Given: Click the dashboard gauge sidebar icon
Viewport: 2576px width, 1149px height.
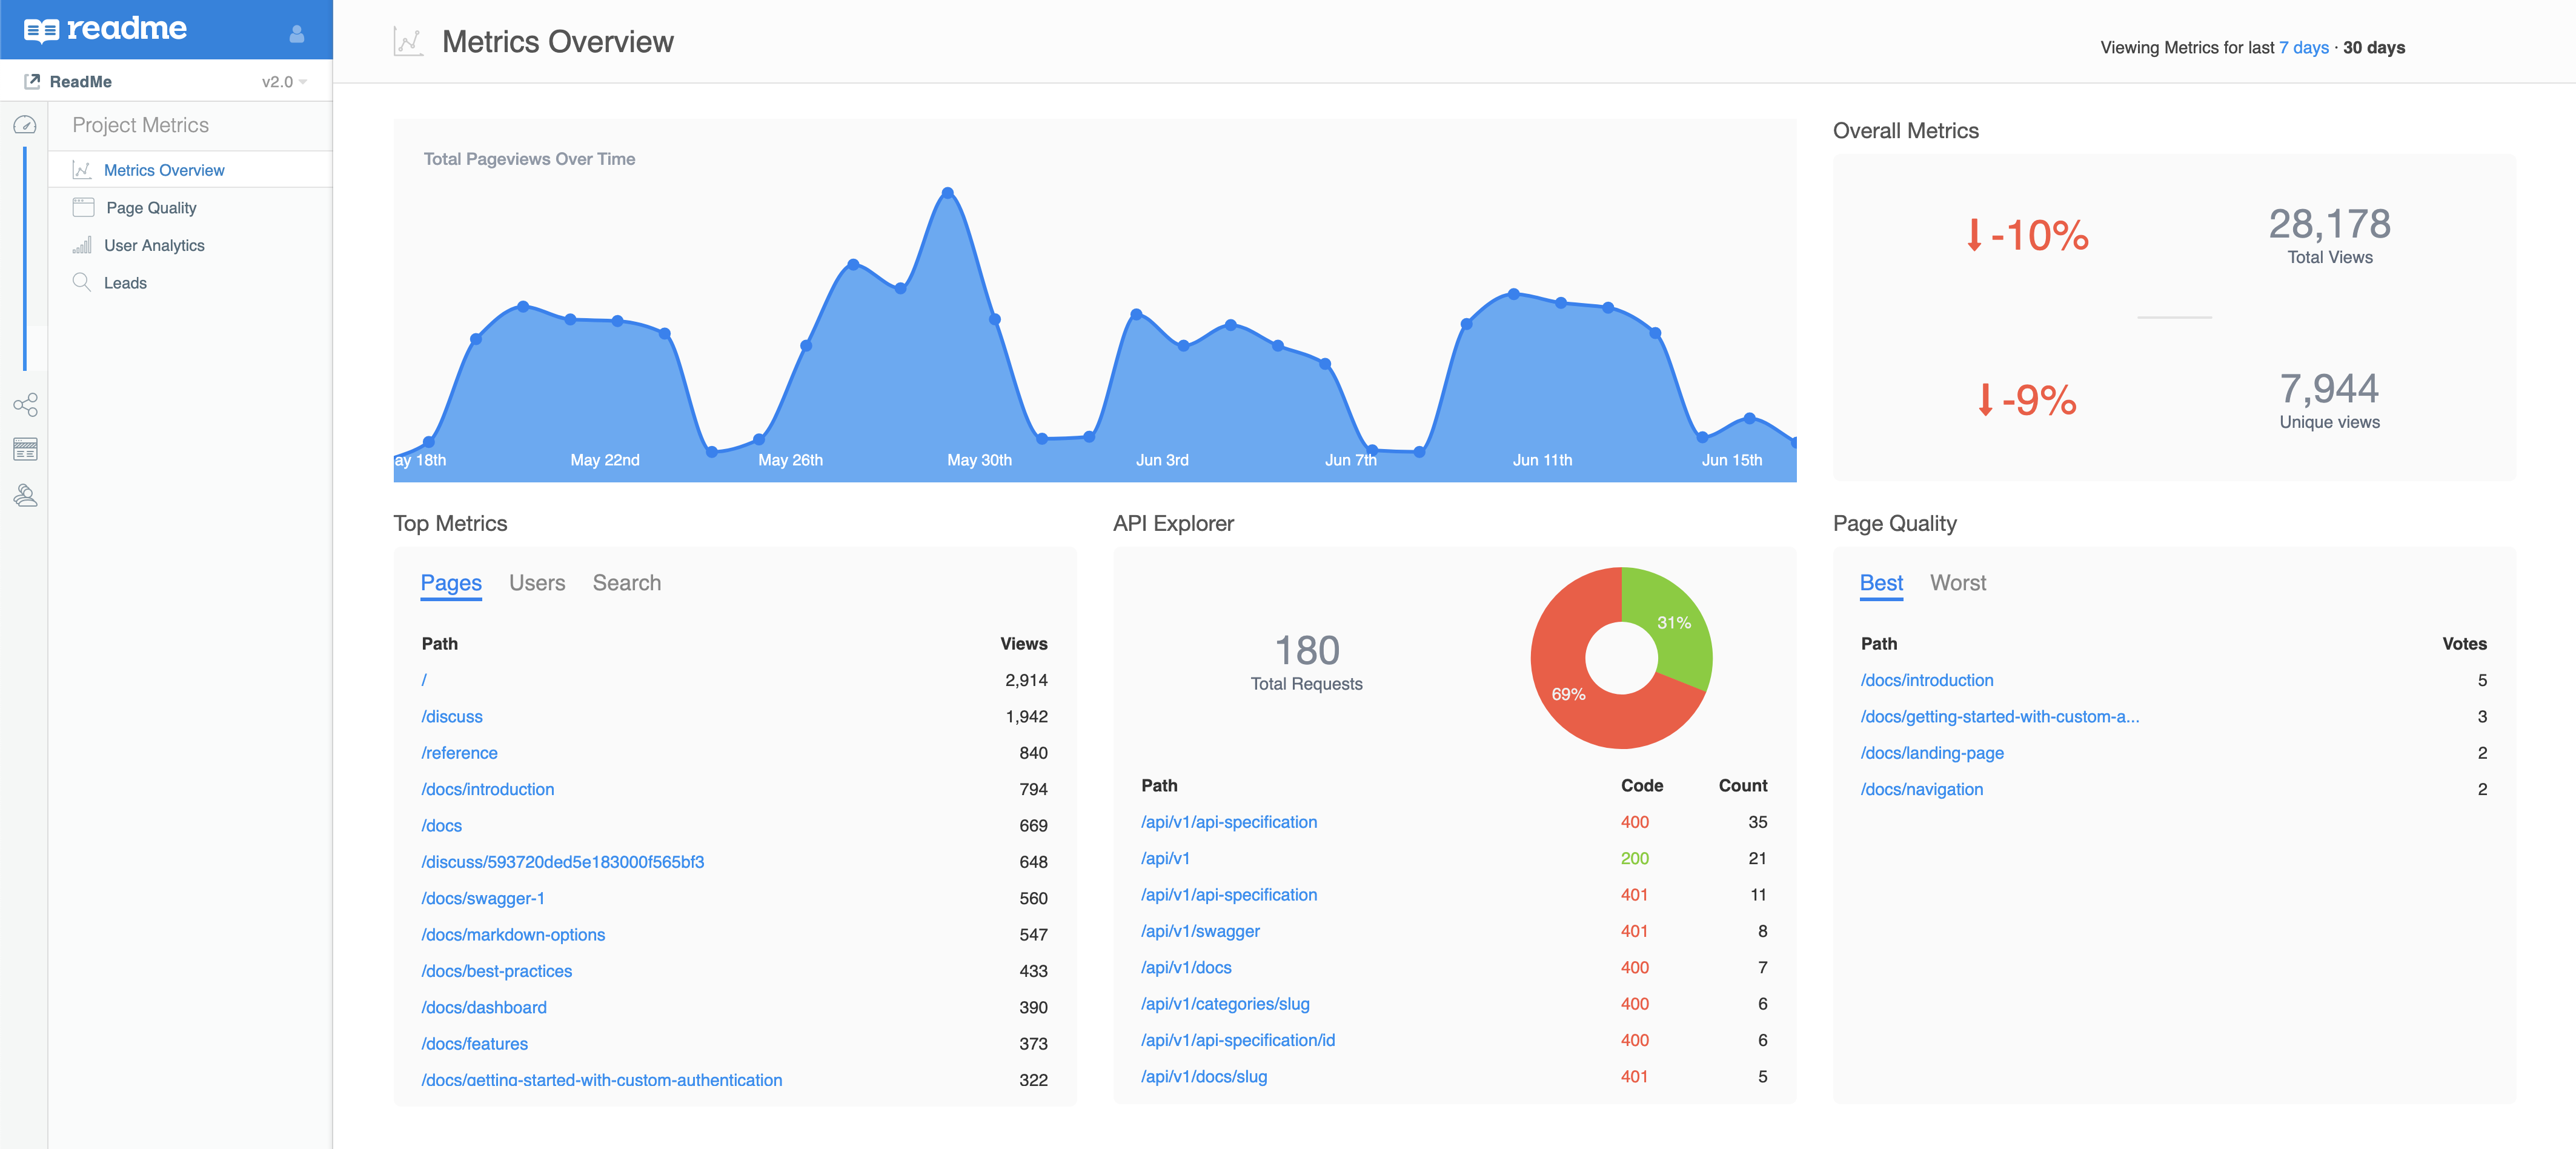Looking at the screenshot, I should [x=25, y=125].
